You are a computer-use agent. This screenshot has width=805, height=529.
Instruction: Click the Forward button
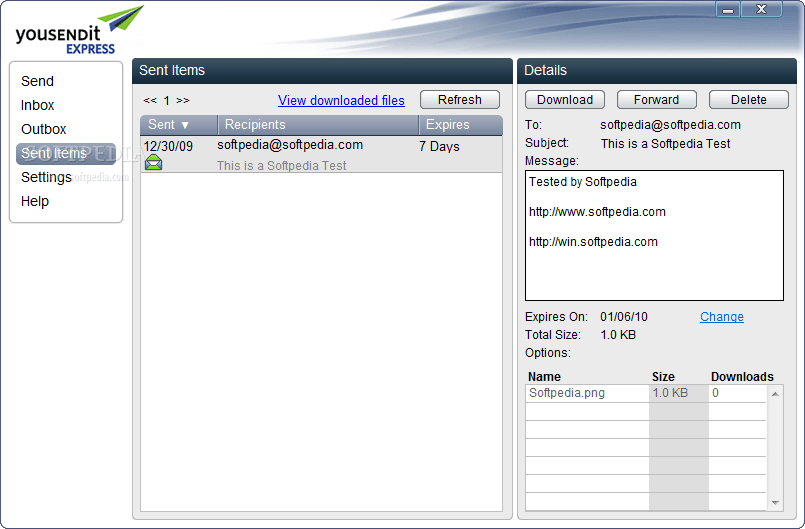coord(657,100)
